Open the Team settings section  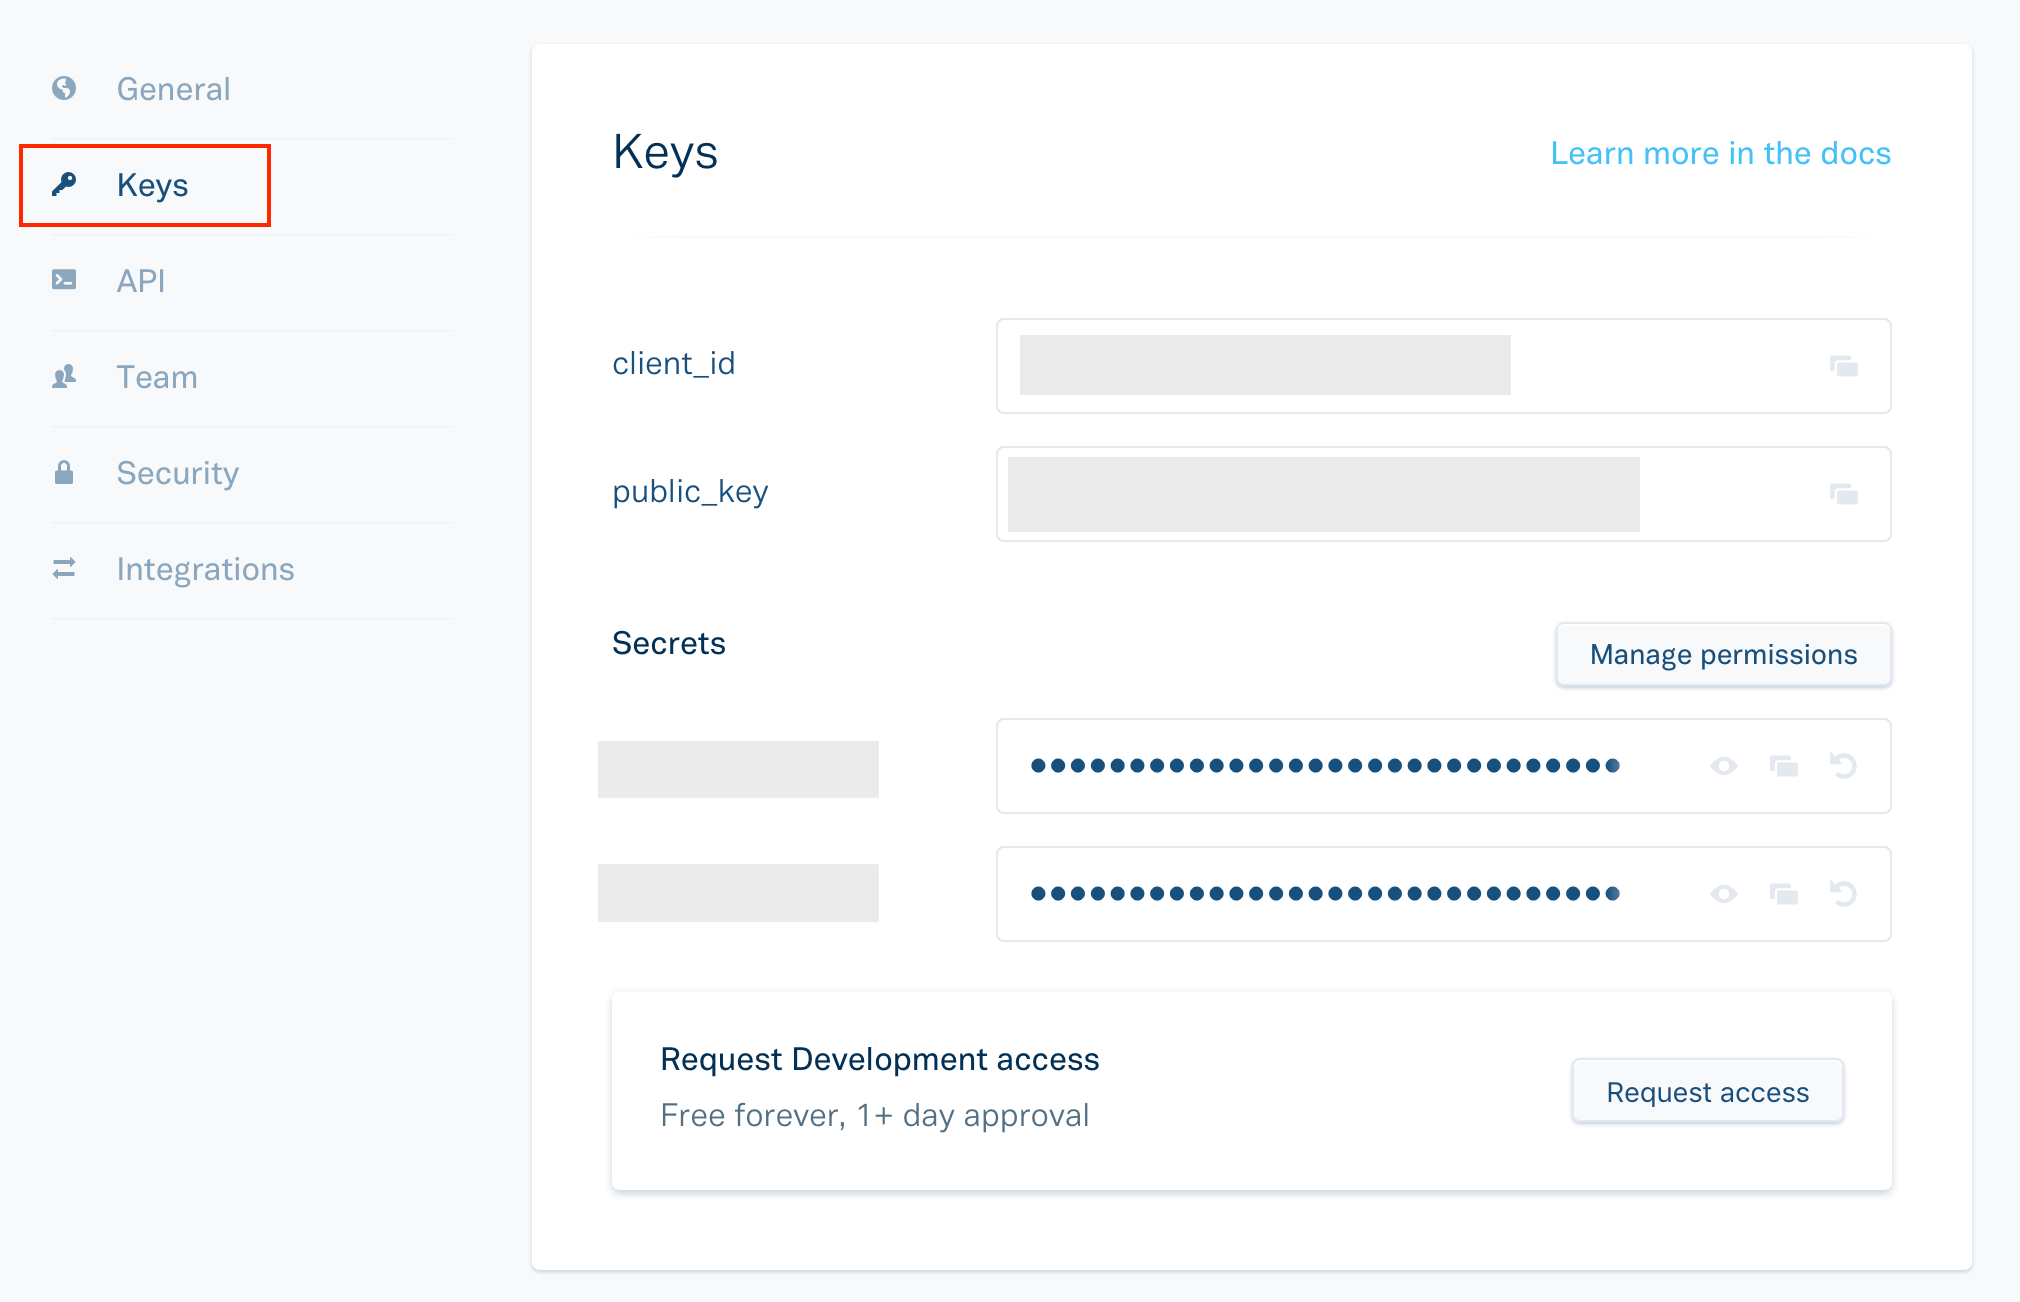[x=157, y=377]
